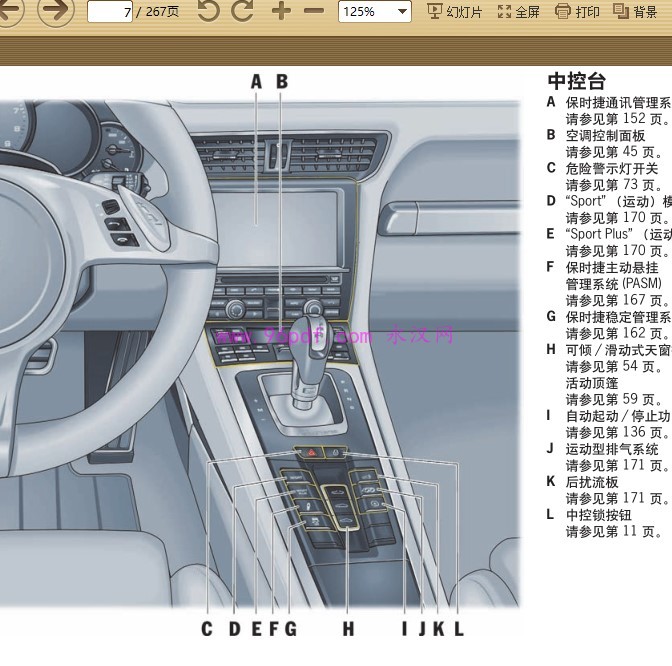
Task: Select text 请参见第 59 页。
Action: [614, 400]
